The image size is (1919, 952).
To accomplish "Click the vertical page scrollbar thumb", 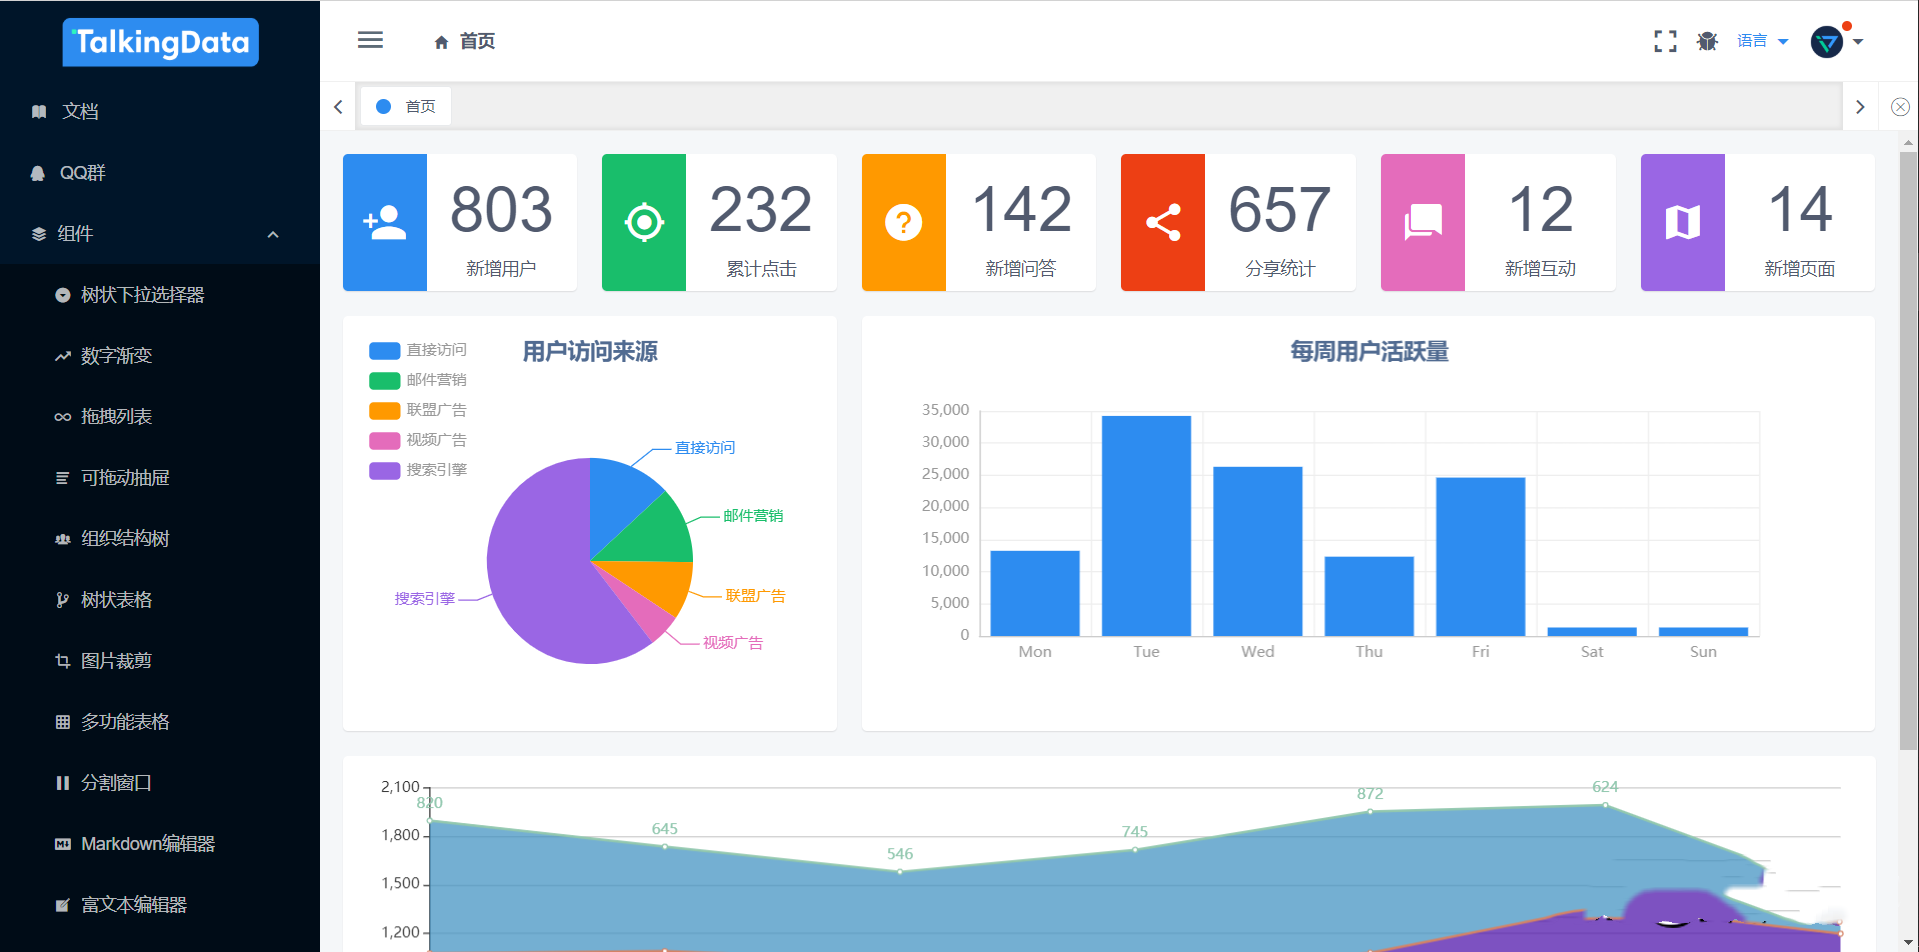I will click(x=1908, y=450).
